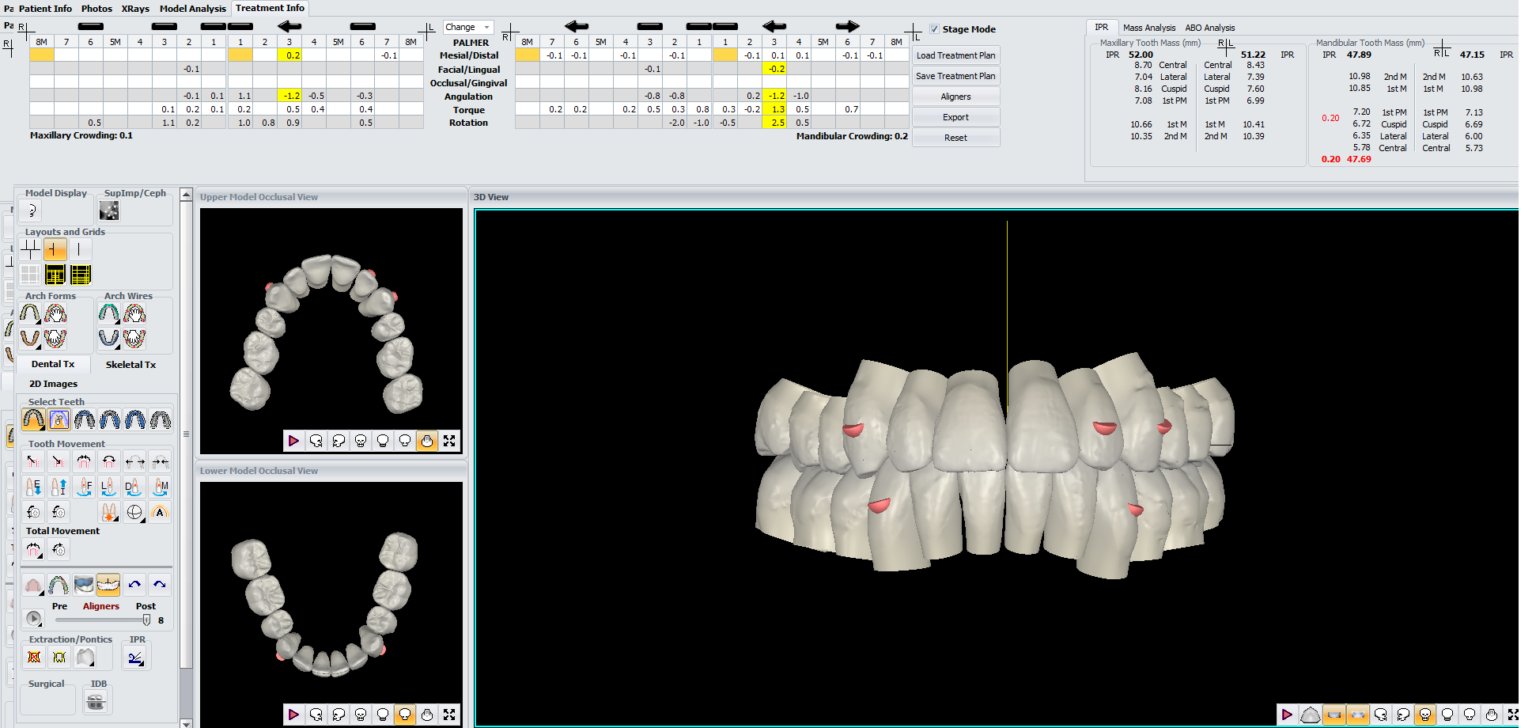Toggle the upper arch icon in Select Teeth
The height and width of the screenshot is (728, 1536).
tap(33, 420)
